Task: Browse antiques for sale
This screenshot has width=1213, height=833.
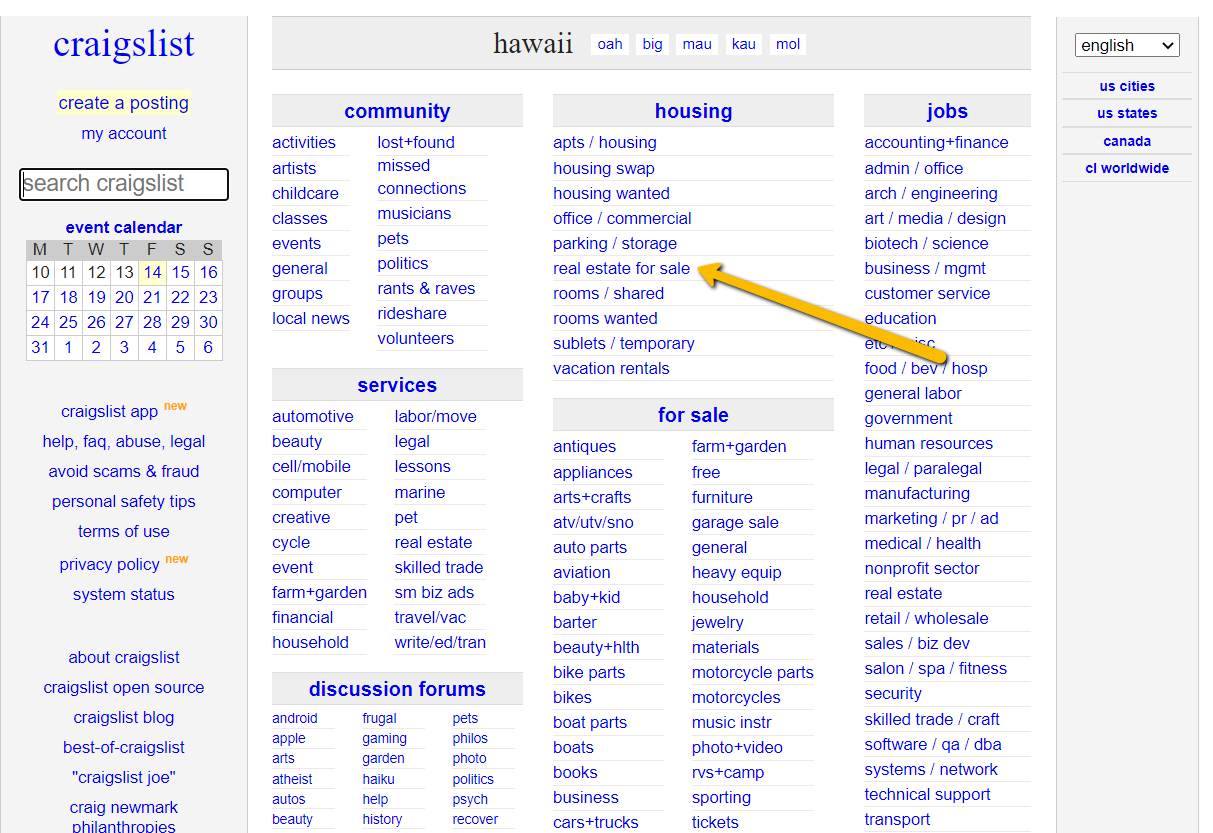Action: point(585,446)
